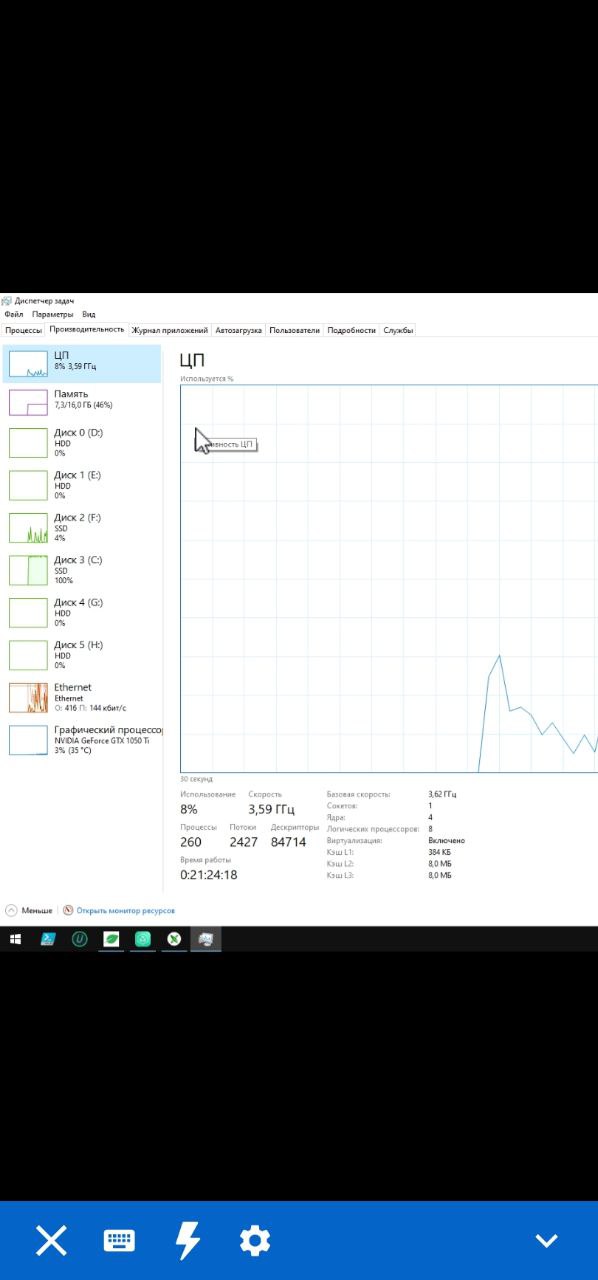Open the Ethernet network graph
The image size is (598, 1280).
(82, 697)
